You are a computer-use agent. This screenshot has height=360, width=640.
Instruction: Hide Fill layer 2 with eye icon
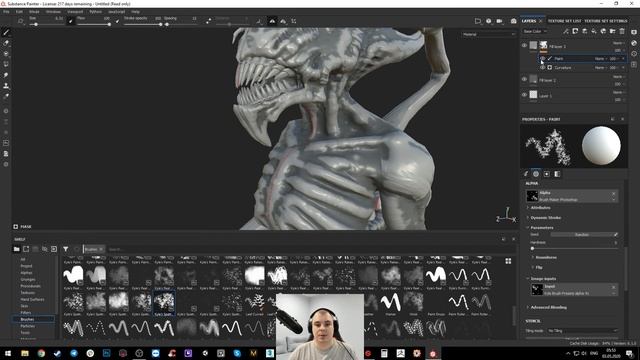tap(524, 80)
